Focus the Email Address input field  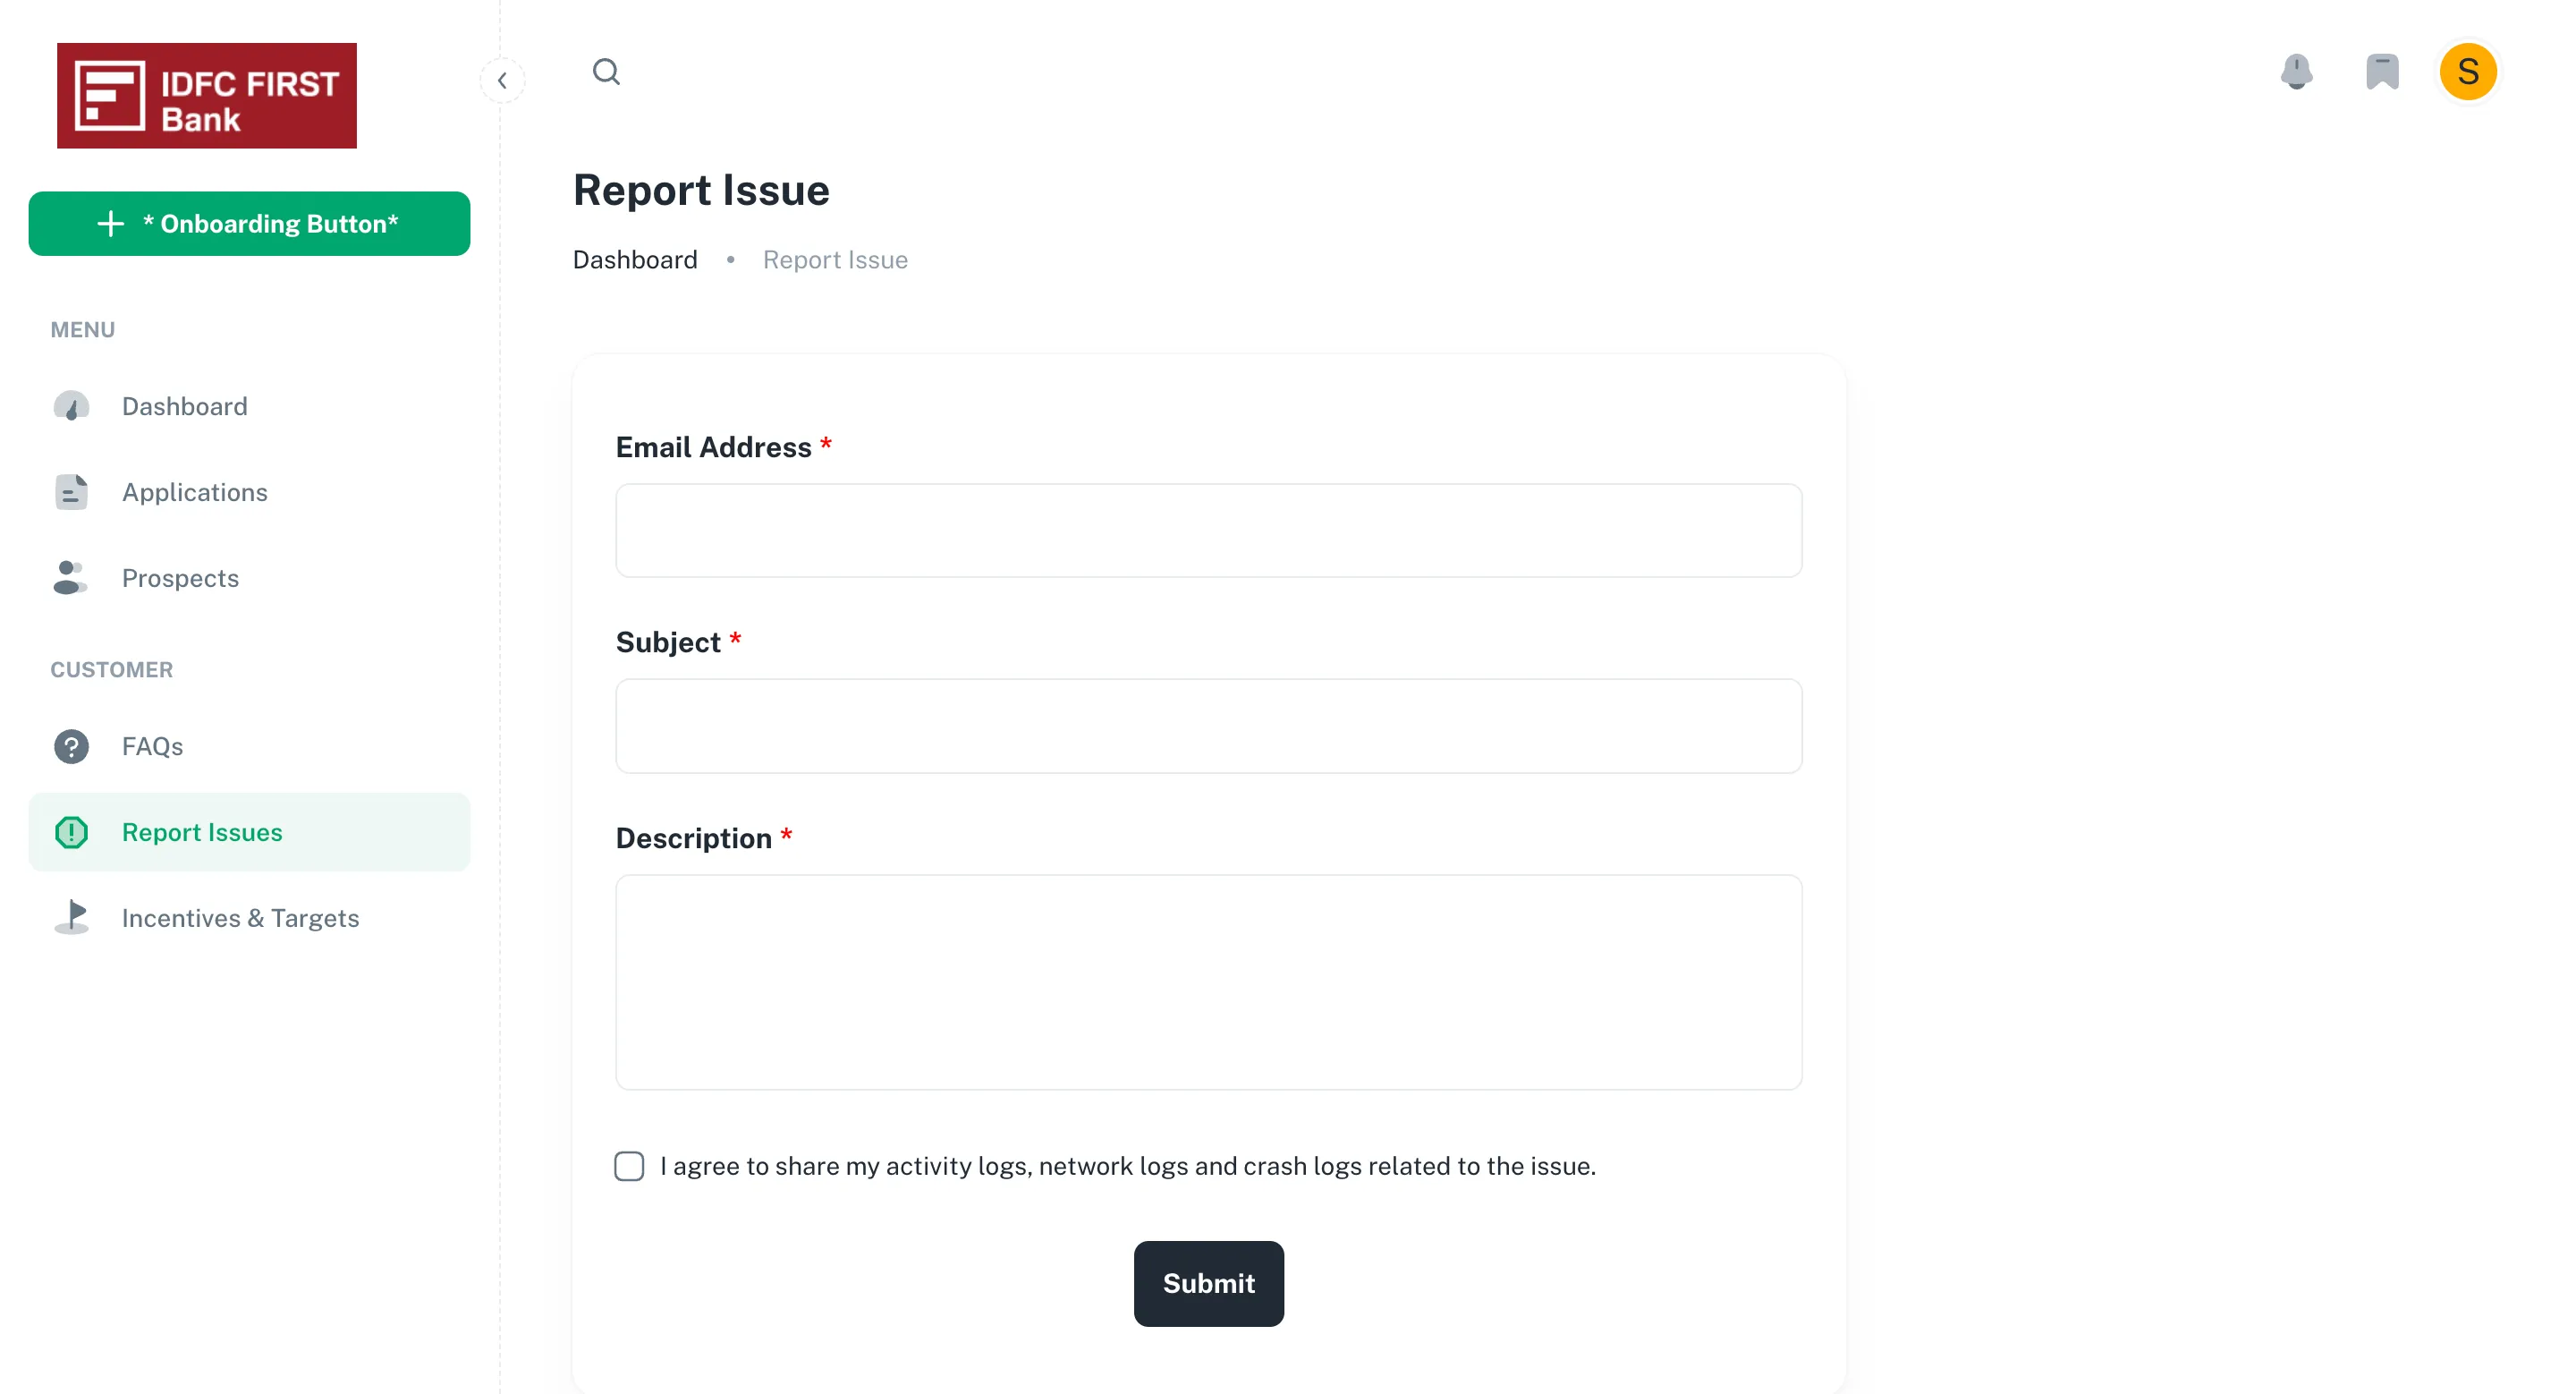1208,530
